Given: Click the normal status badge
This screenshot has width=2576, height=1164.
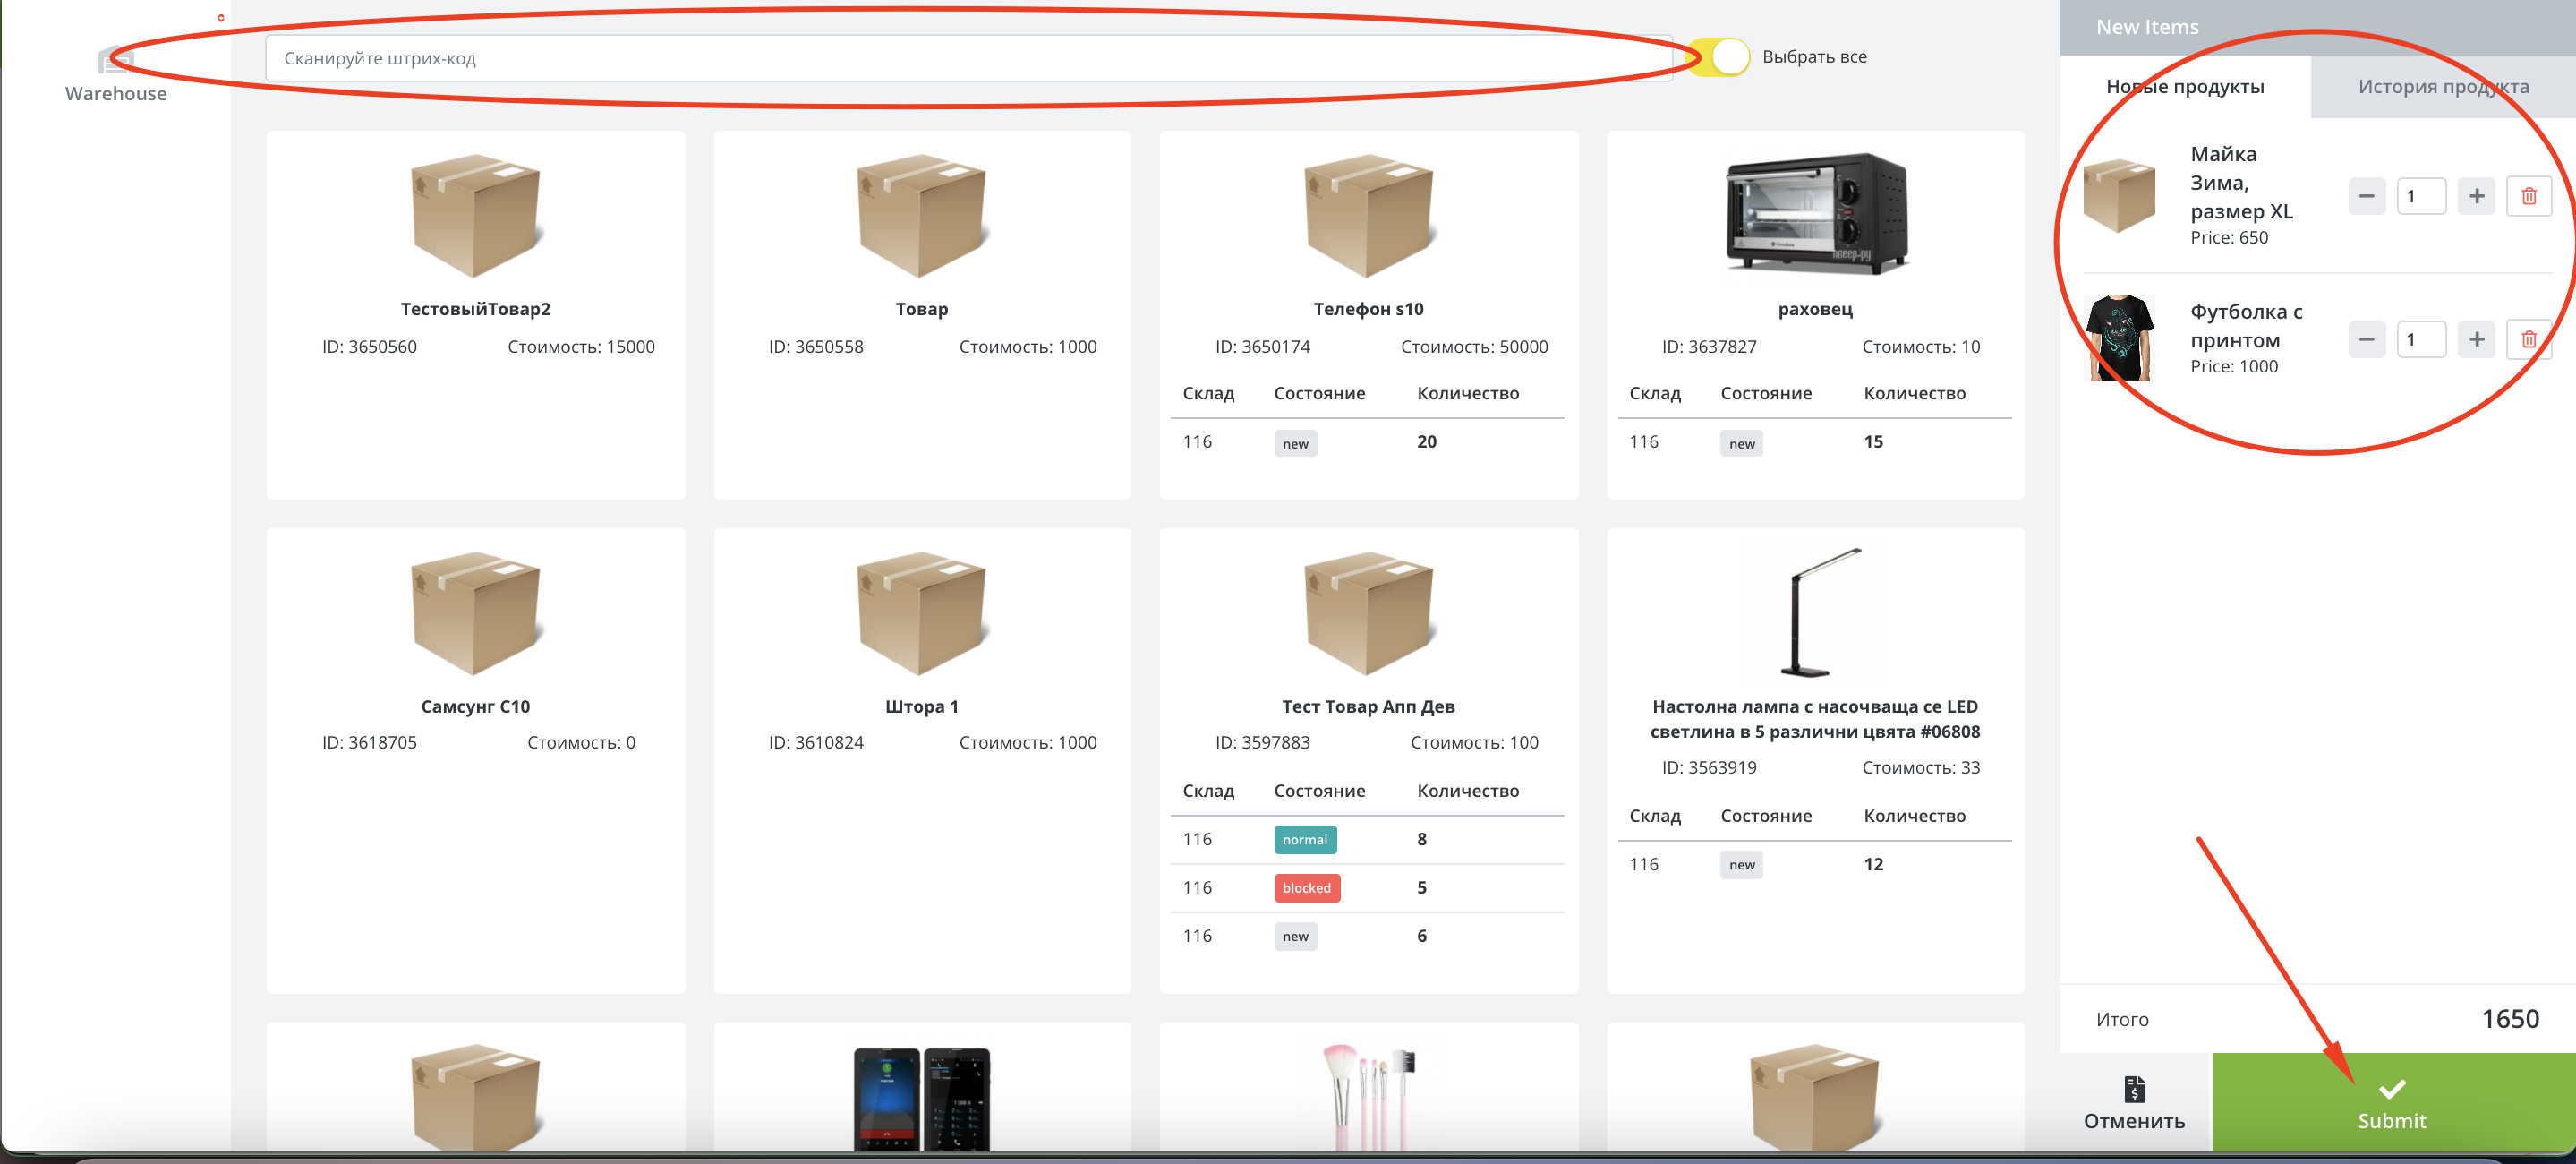Looking at the screenshot, I should [x=1306, y=840].
